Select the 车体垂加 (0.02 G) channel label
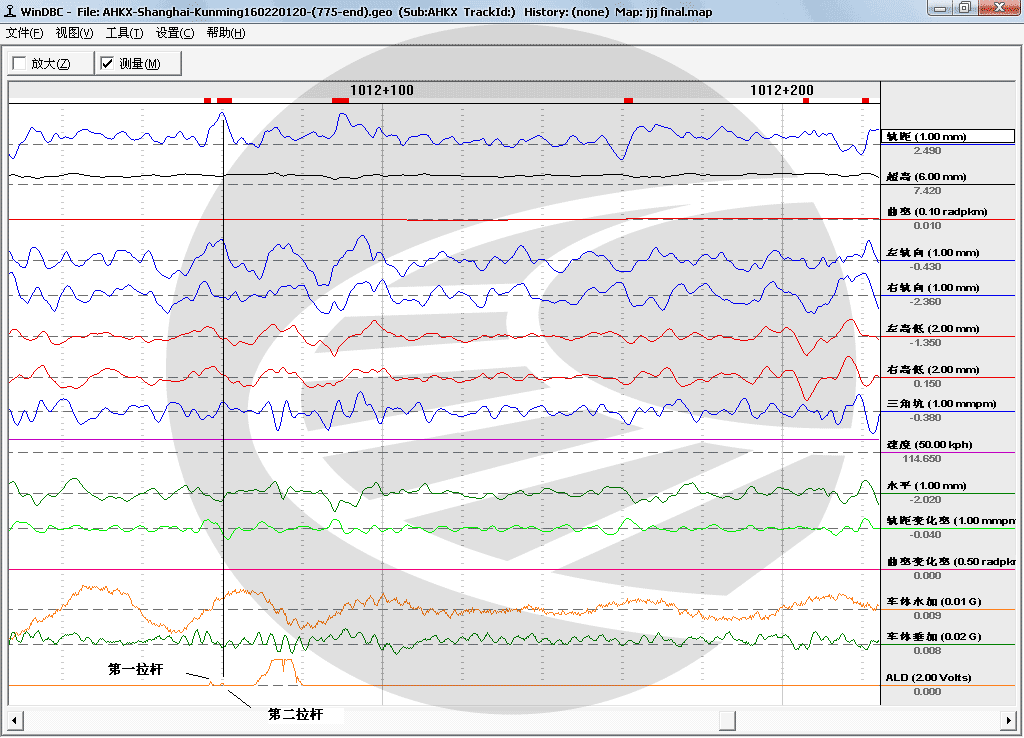The height and width of the screenshot is (738, 1024). [934, 637]
